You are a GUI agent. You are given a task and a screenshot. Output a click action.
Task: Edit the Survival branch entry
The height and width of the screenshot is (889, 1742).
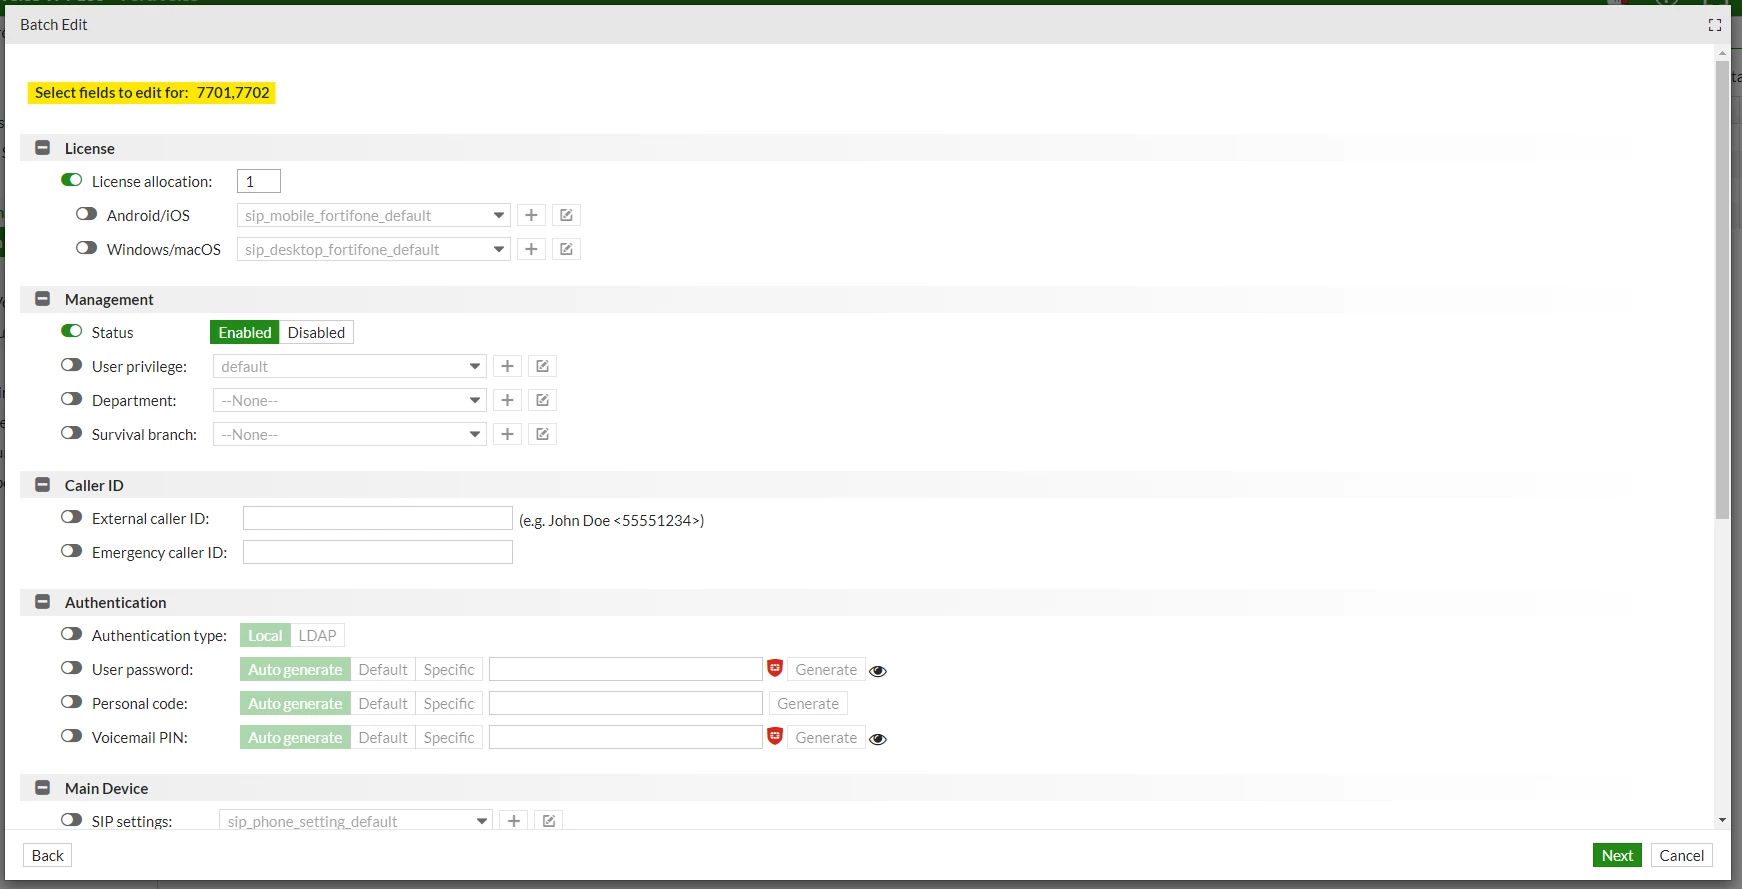click(542, 434)
